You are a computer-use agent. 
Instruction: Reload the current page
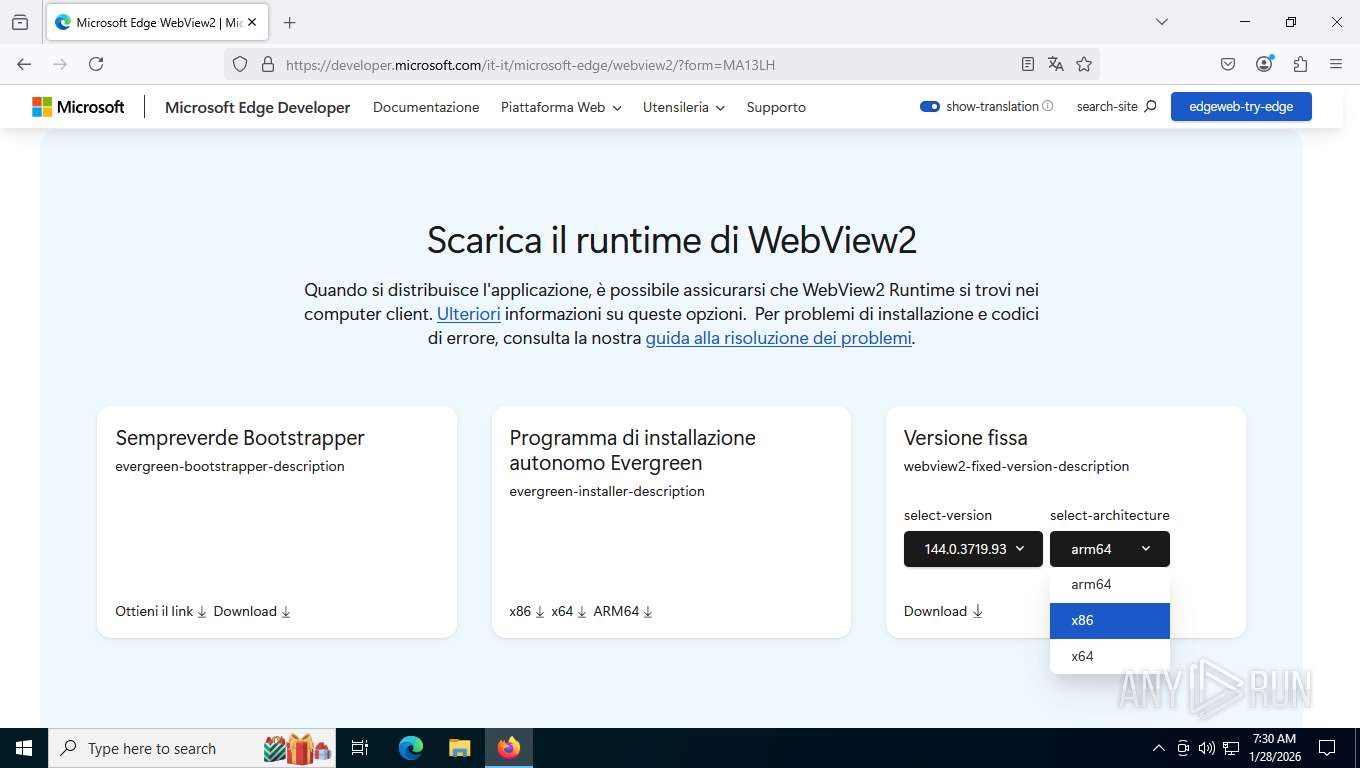pos(96,64)
